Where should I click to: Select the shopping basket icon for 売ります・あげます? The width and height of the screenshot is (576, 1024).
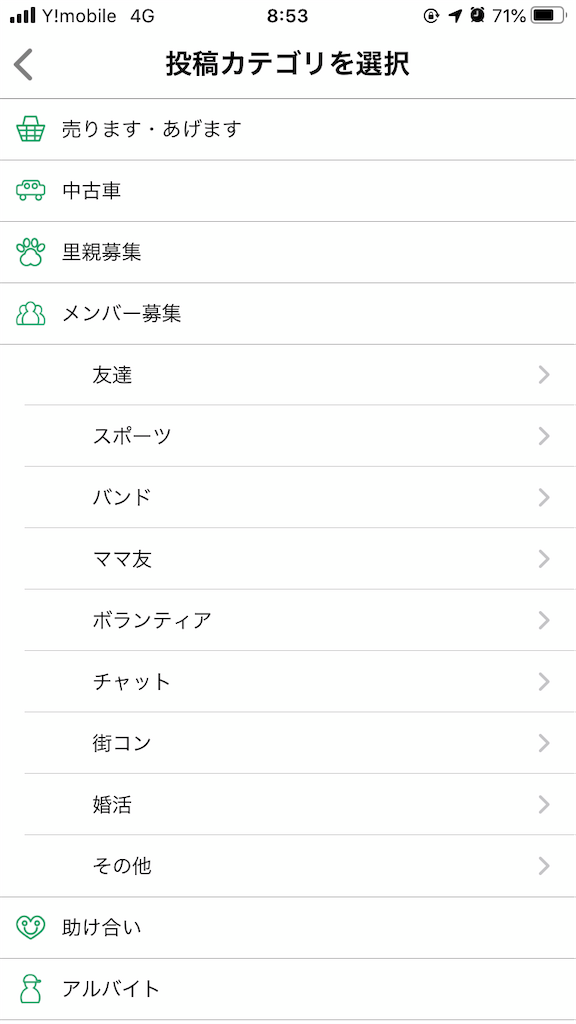[33, 129]
